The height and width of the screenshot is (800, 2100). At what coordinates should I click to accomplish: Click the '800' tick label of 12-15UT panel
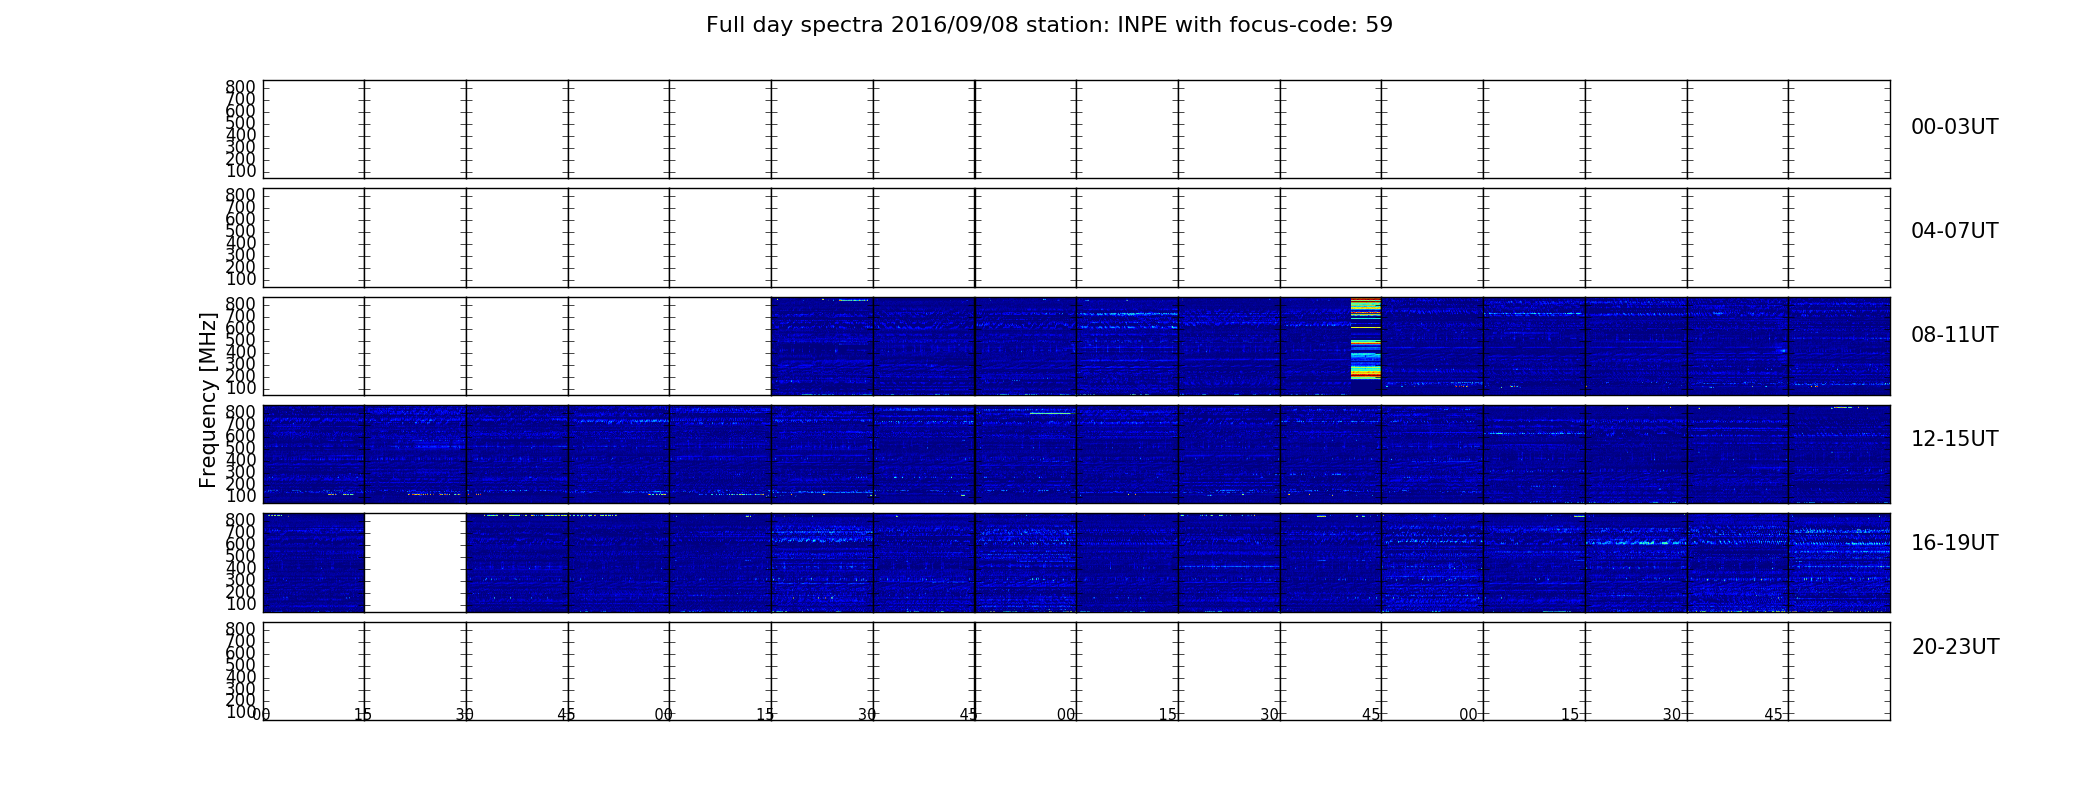240,412
